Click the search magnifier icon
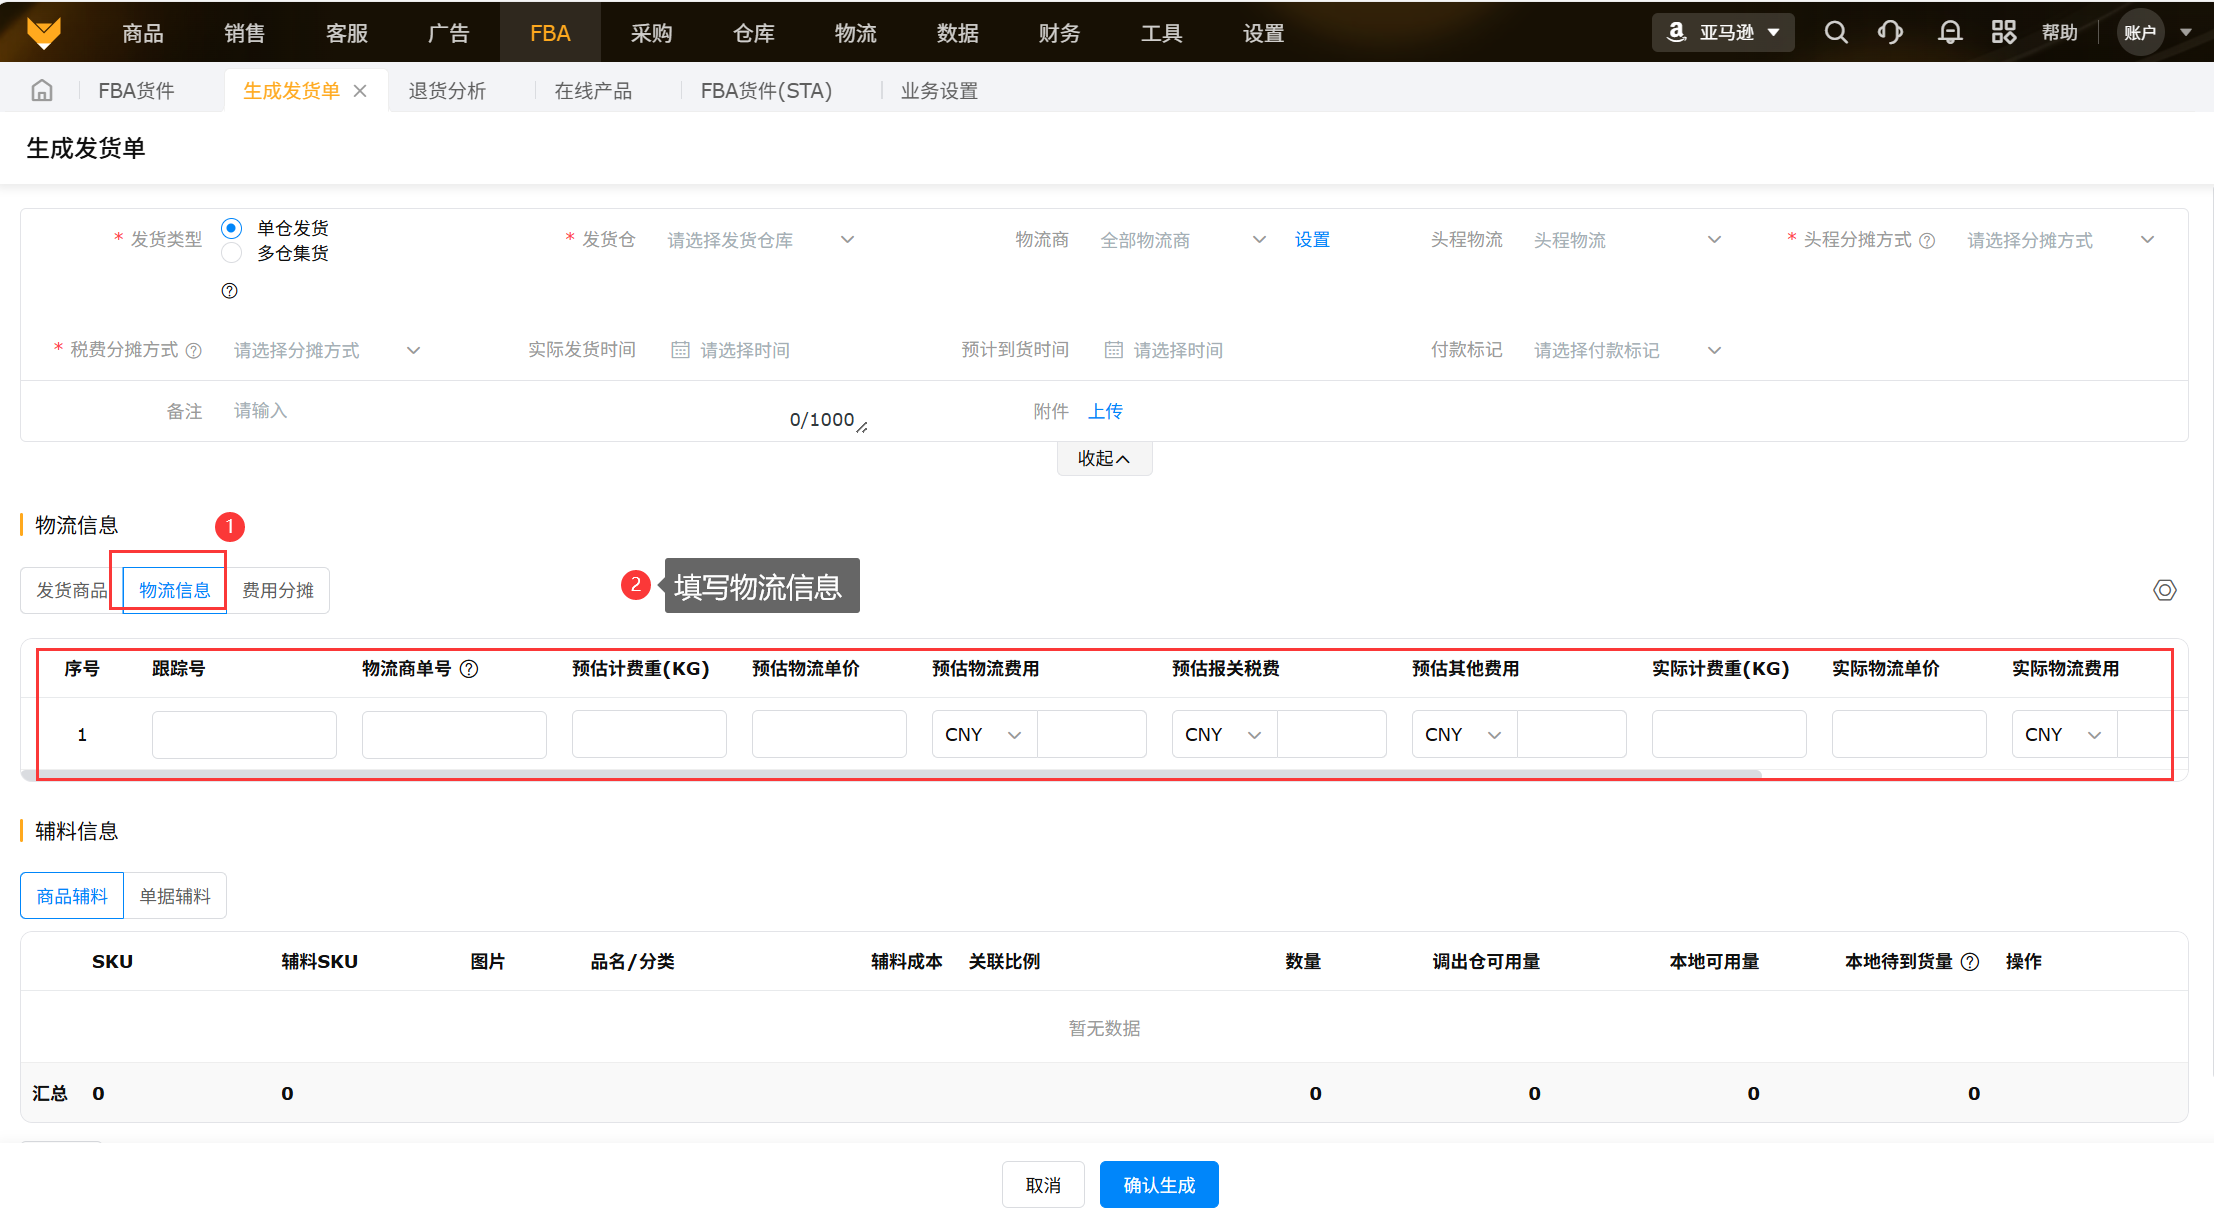The image size is (2214, 1210). click(1835, 32)
